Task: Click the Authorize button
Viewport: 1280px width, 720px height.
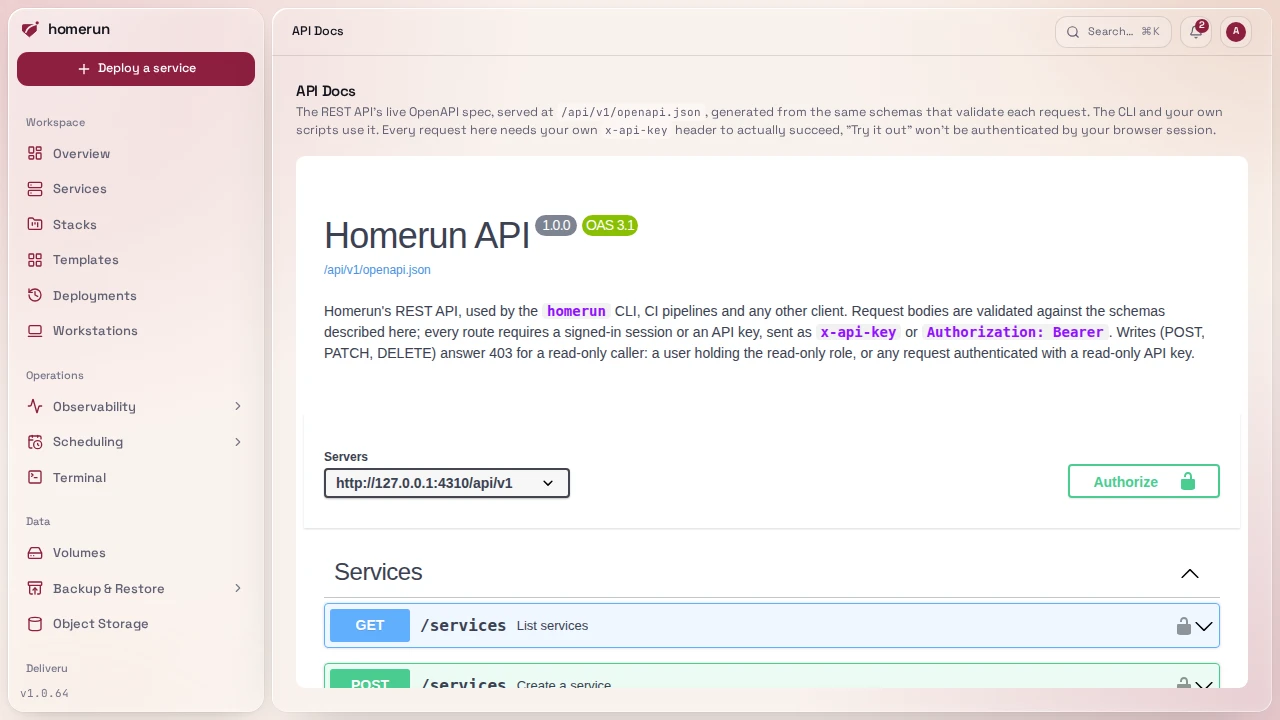Action: [x=1144, y=481]
